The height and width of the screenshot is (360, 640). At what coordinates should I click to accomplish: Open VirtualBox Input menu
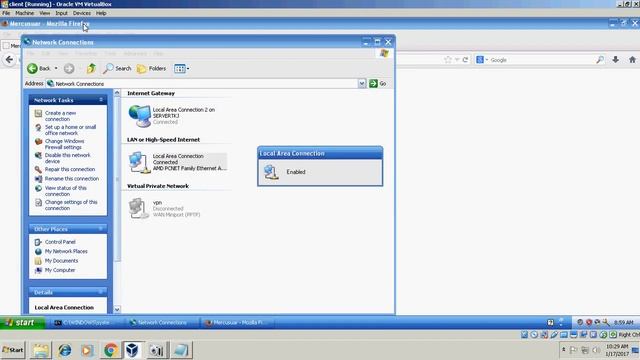click(x=61, y=13)
